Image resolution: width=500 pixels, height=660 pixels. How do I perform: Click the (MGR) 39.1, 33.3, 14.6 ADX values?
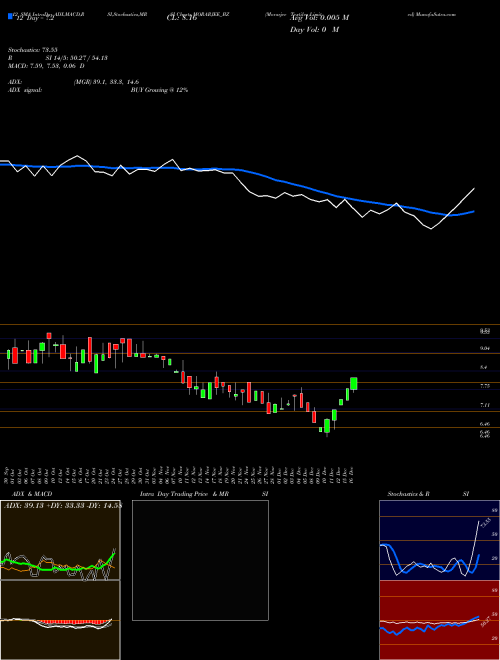[x=106, y=82]
